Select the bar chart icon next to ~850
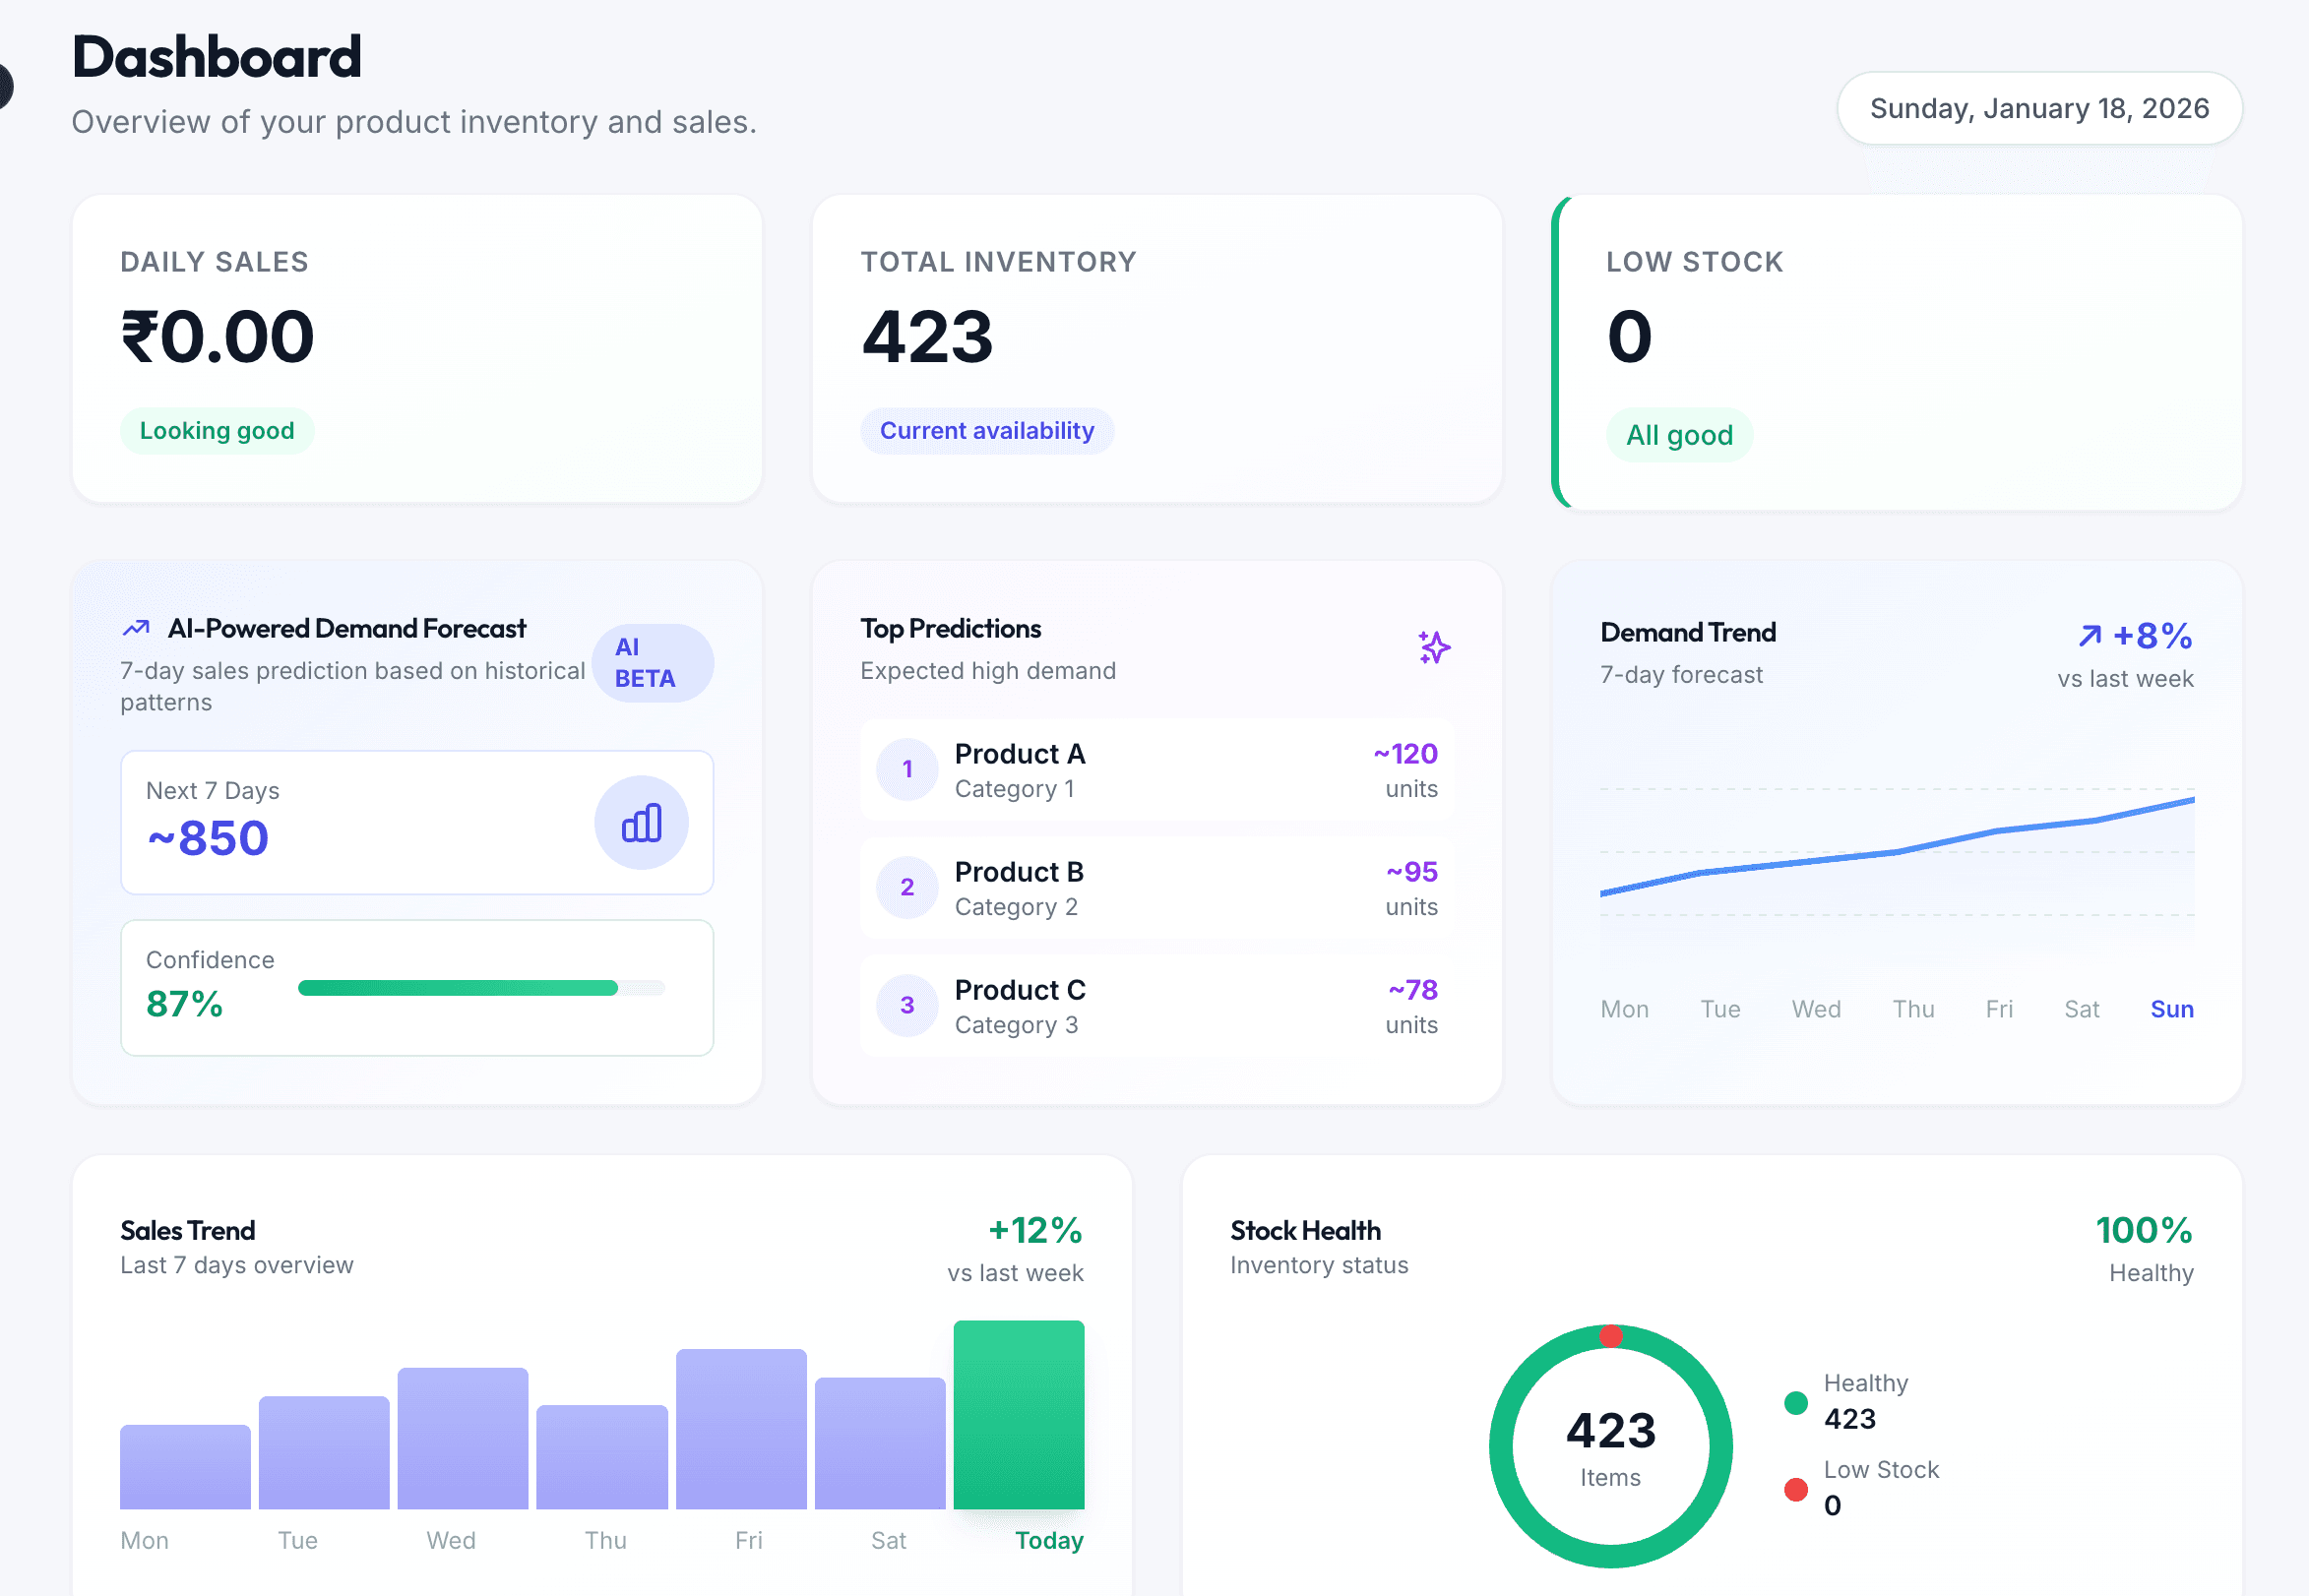The image size is (2309, 1596). click(x=641, y=822)
